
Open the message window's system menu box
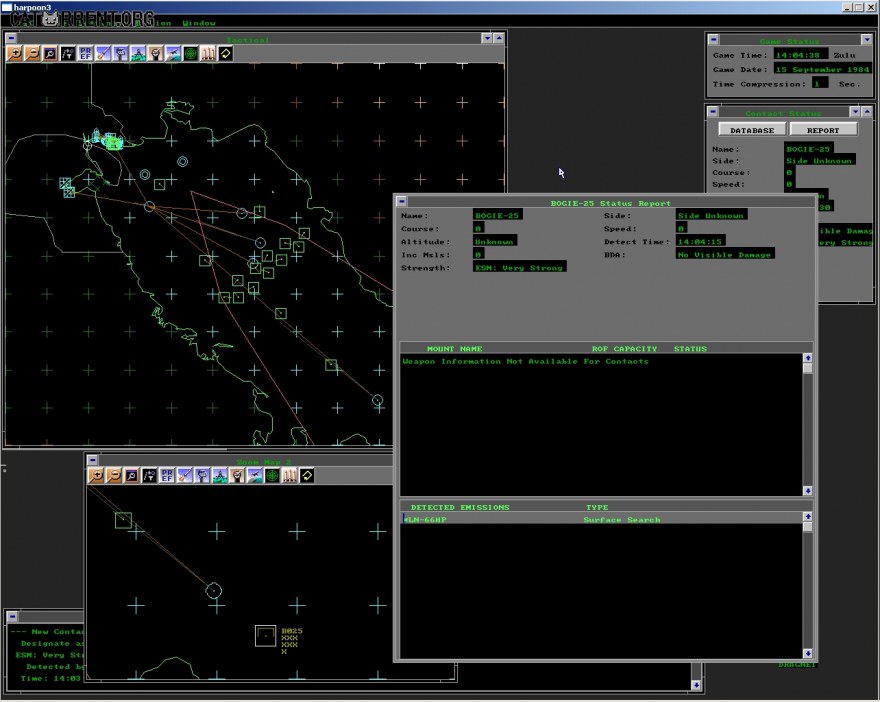point(12,616)
